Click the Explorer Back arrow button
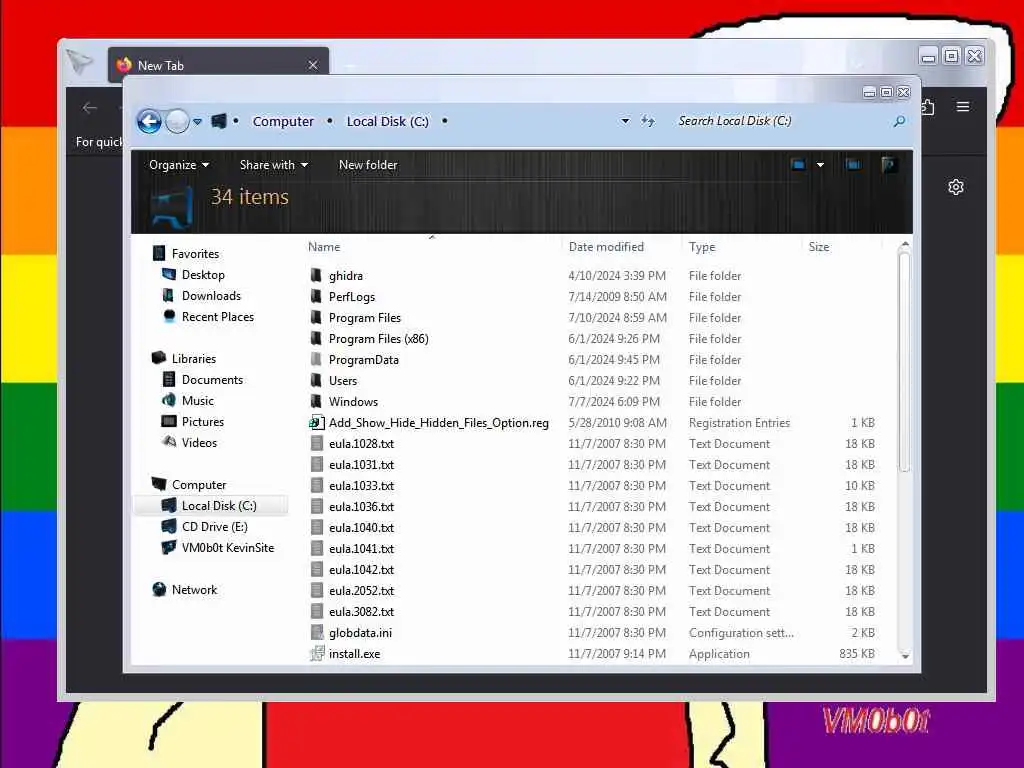The width and height of the screenshot is (1024, 768). pyautogui.click(x=150, y=121)
